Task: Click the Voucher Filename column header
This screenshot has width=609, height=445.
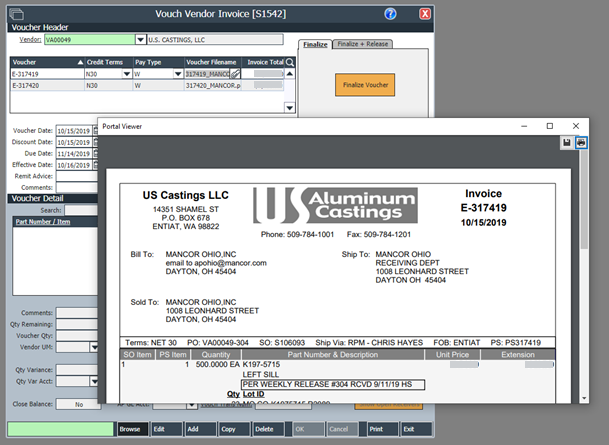Action: [x=212, y=62]
